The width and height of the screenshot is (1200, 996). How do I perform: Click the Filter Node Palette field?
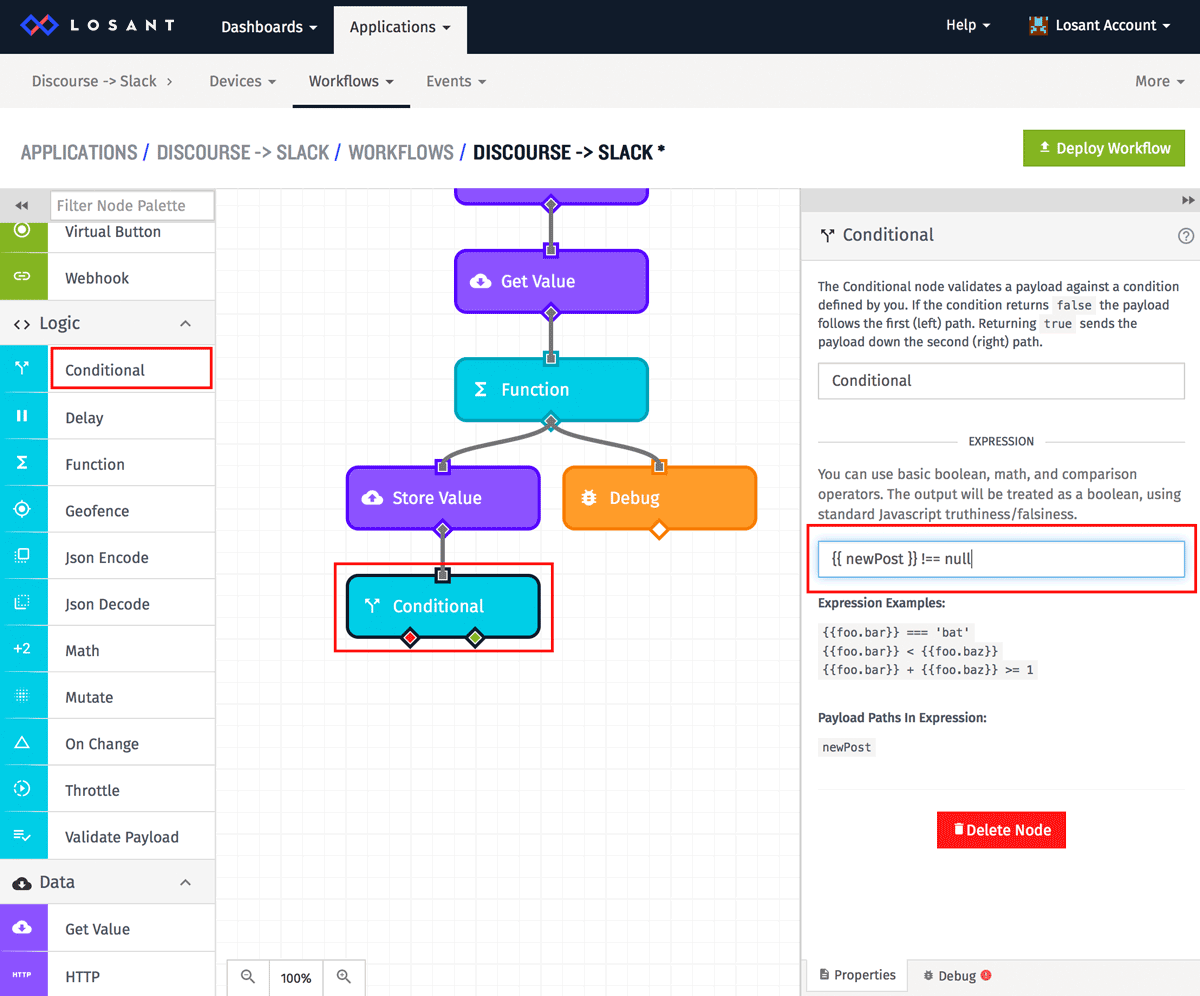click(132, 205)
